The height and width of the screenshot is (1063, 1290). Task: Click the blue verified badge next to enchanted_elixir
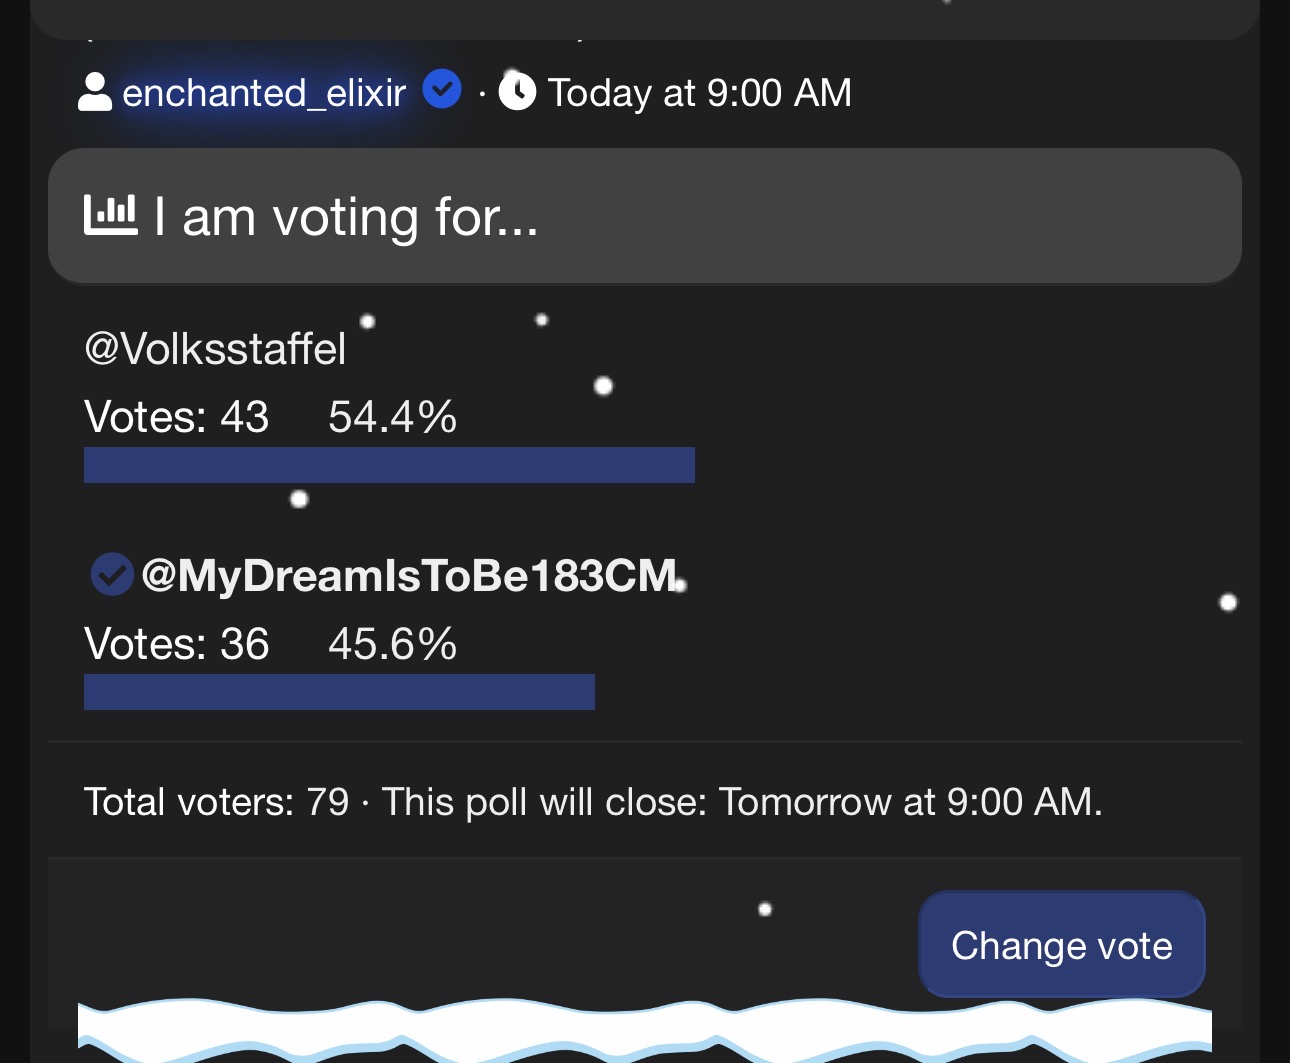(x=441, y=89)
